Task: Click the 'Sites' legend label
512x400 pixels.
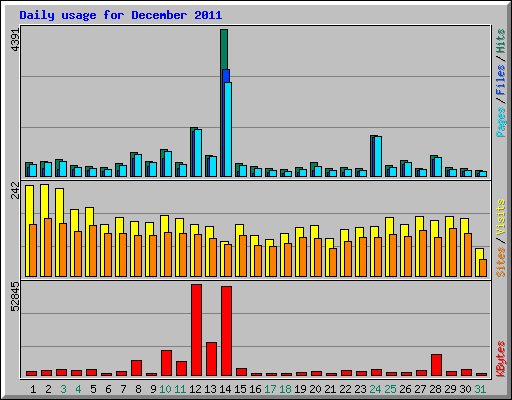Action: click(501, 262)
